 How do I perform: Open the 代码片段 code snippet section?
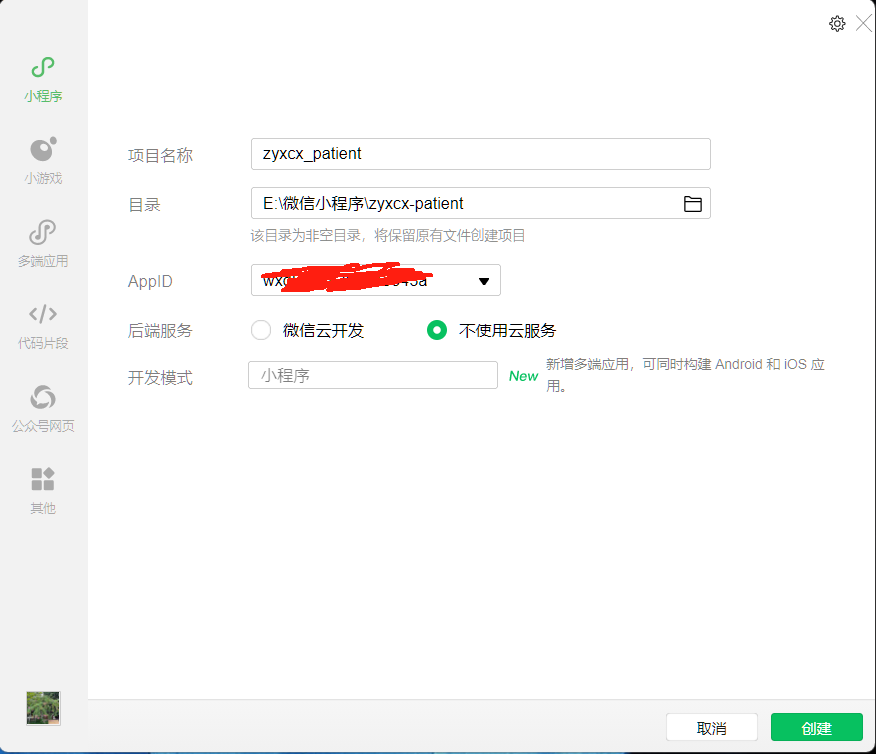43,314
